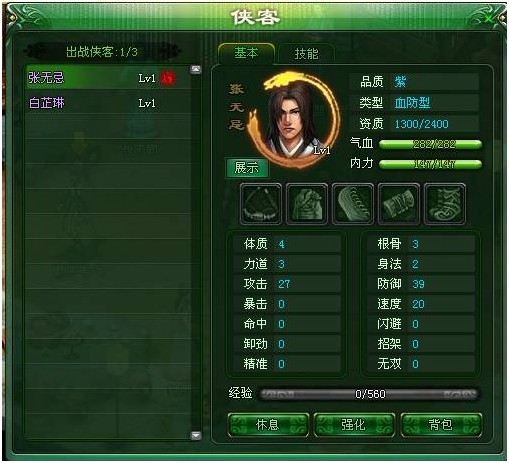Click the 气血 health bar

tap(431, 144)
